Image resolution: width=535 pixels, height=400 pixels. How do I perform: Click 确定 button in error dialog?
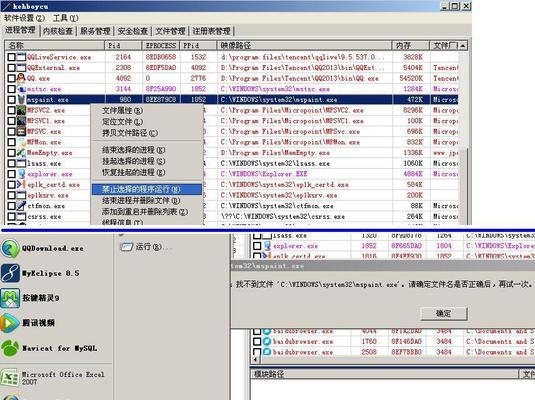[x=444, y=313]
